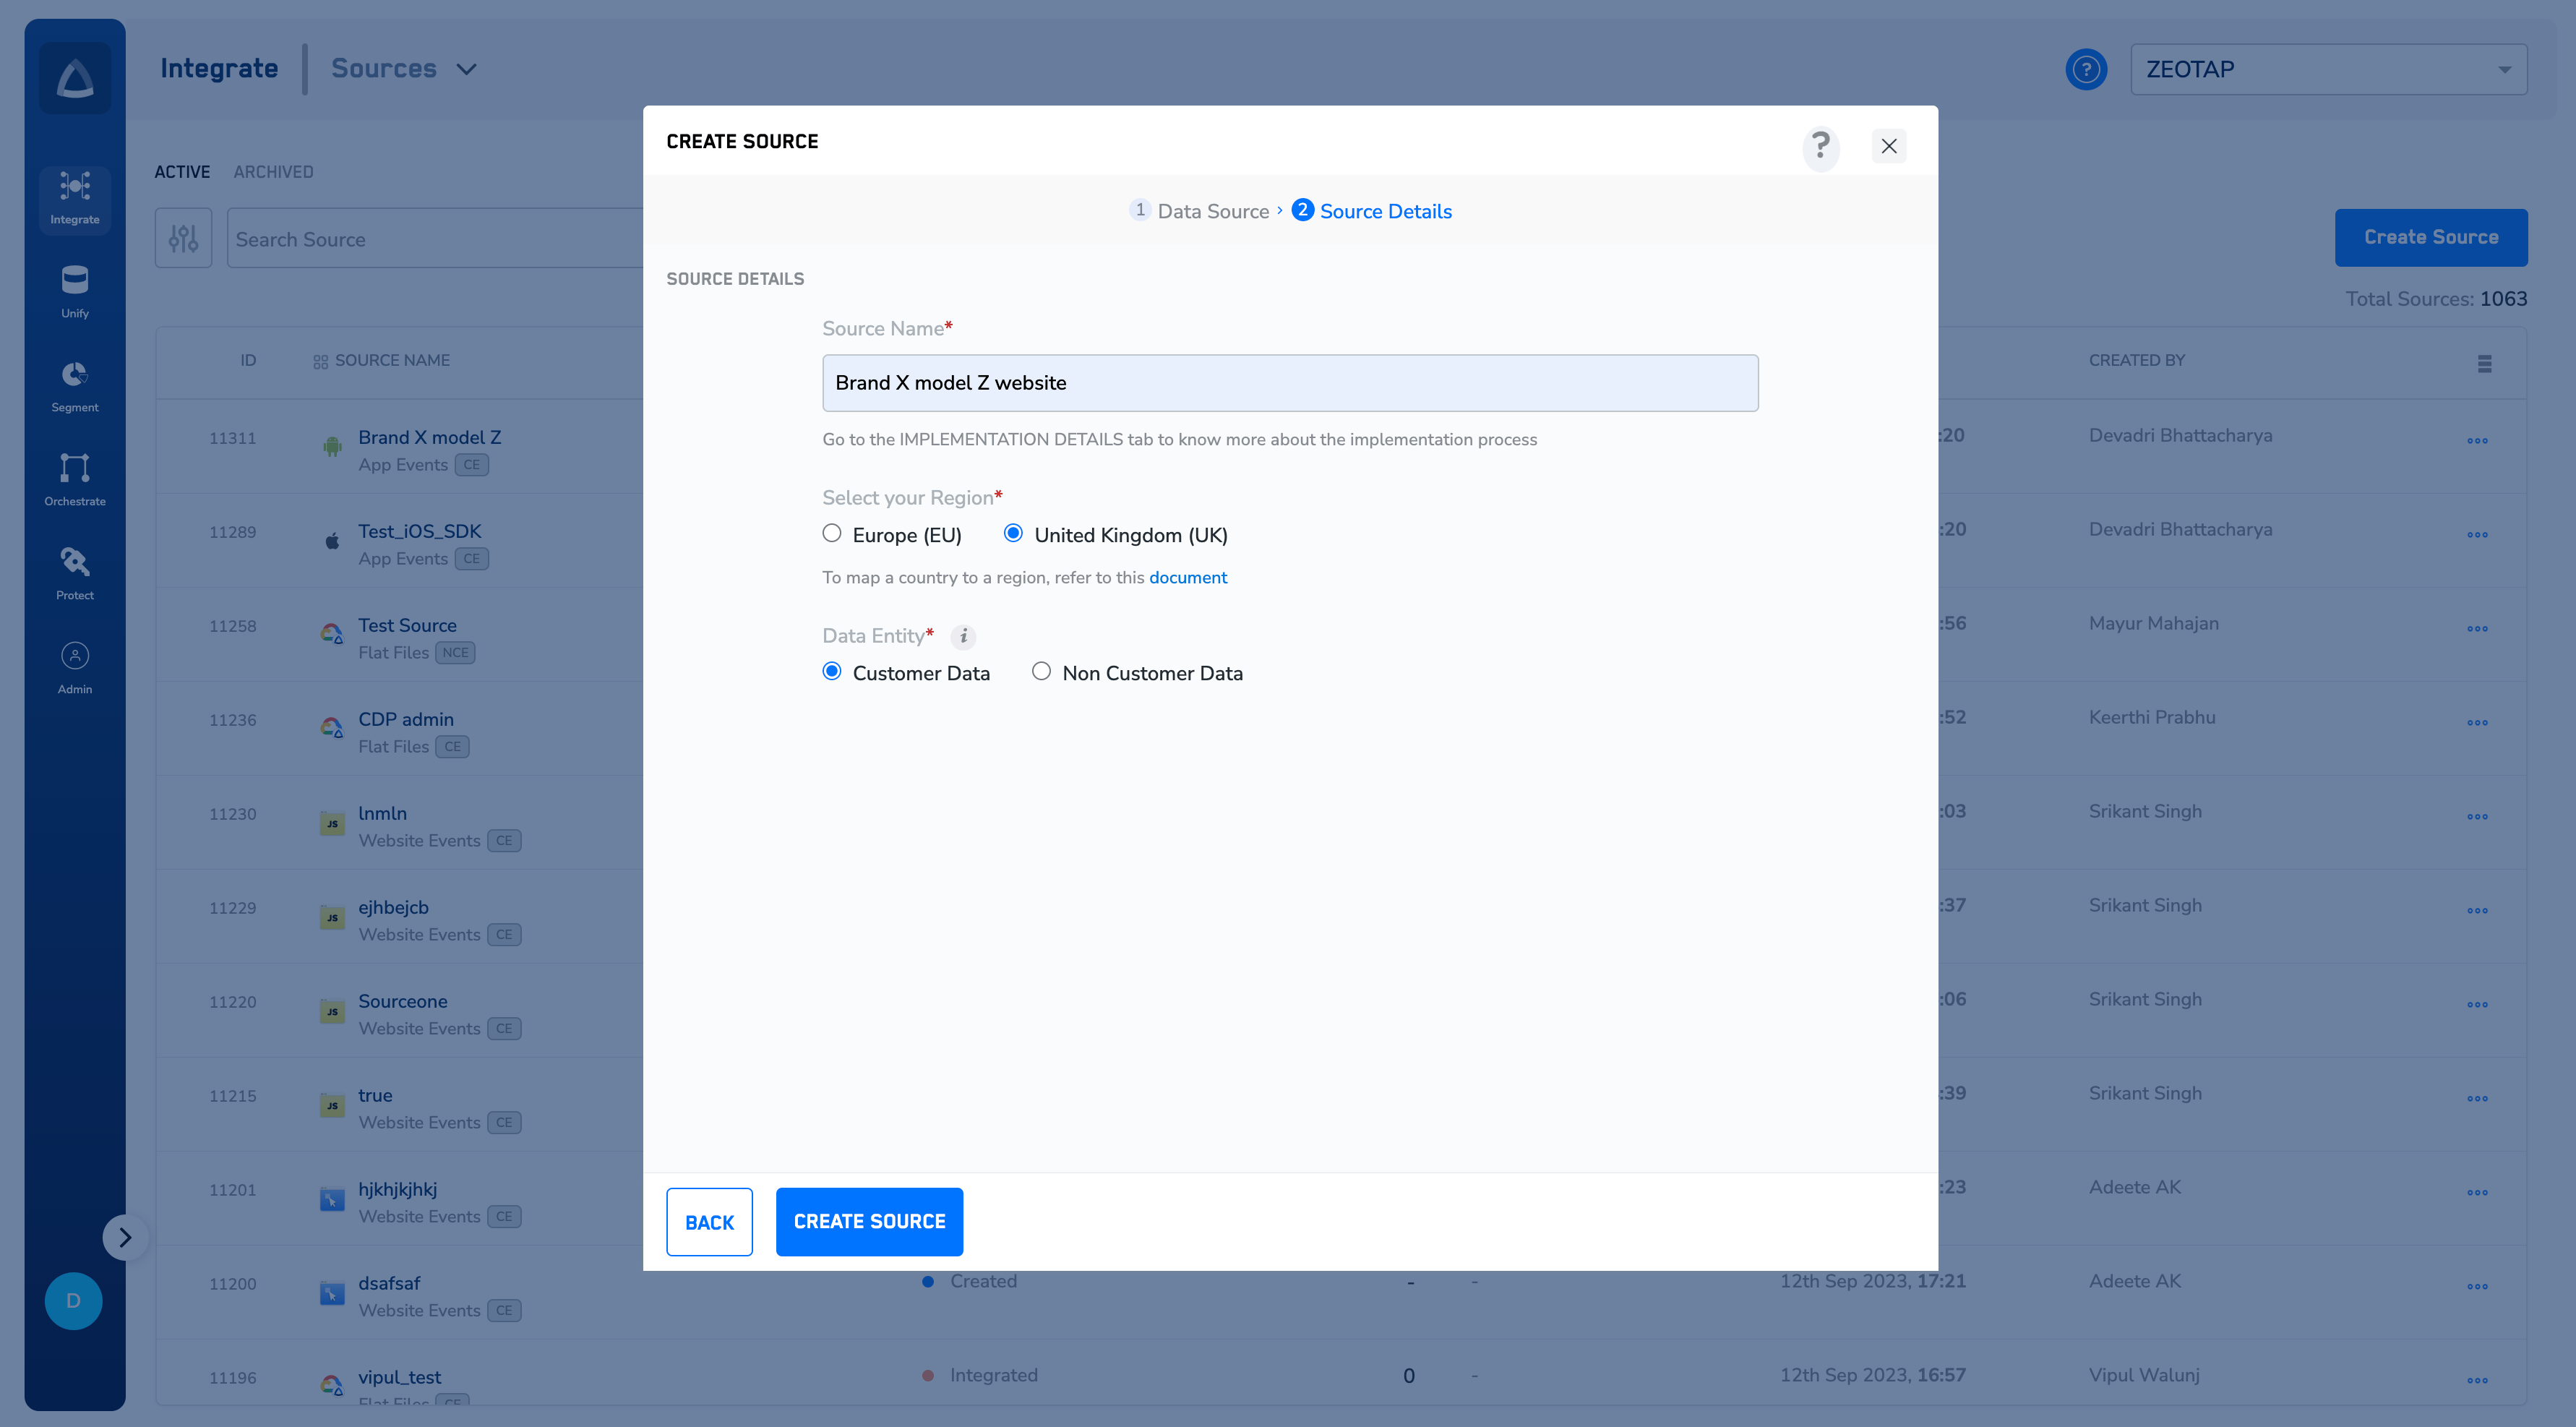Click the blue help icon in header
The width and height of the screenshot is (2576, 1427).
point(2086,69)
